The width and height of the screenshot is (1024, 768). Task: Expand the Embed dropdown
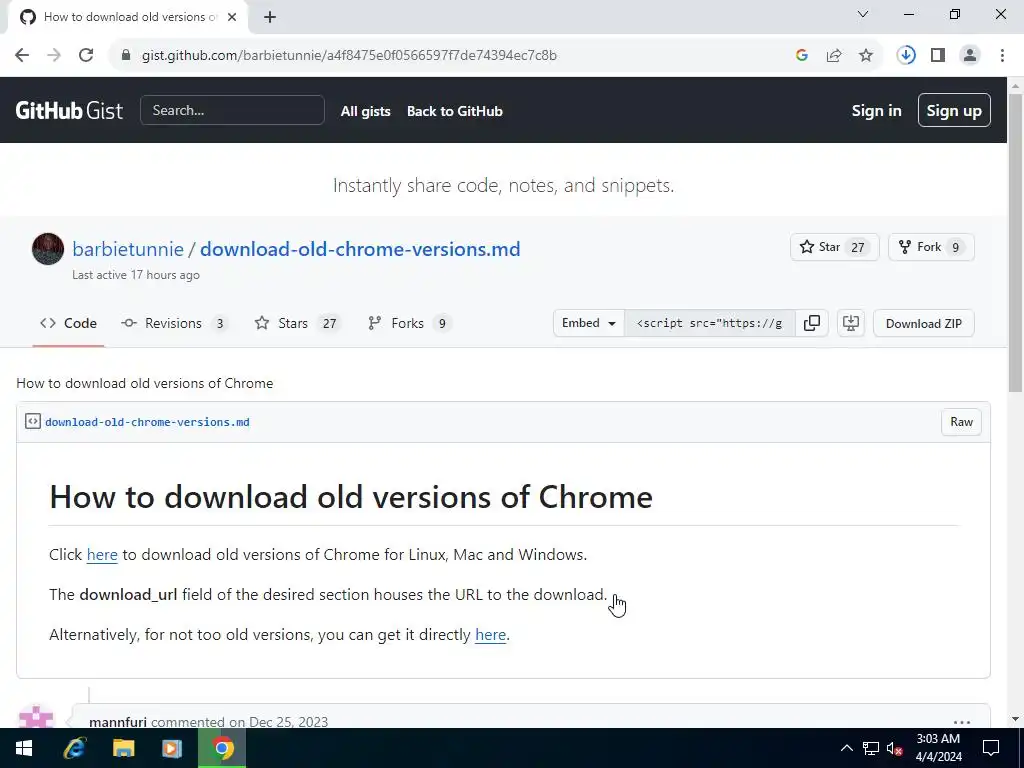(x=588, y=323)
